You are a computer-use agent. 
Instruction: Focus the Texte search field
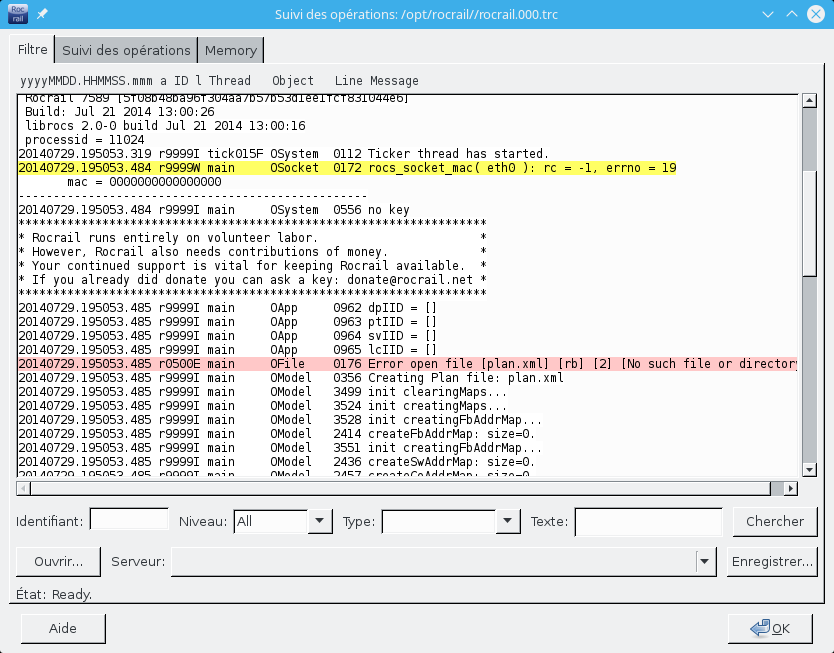coord(648,521)
